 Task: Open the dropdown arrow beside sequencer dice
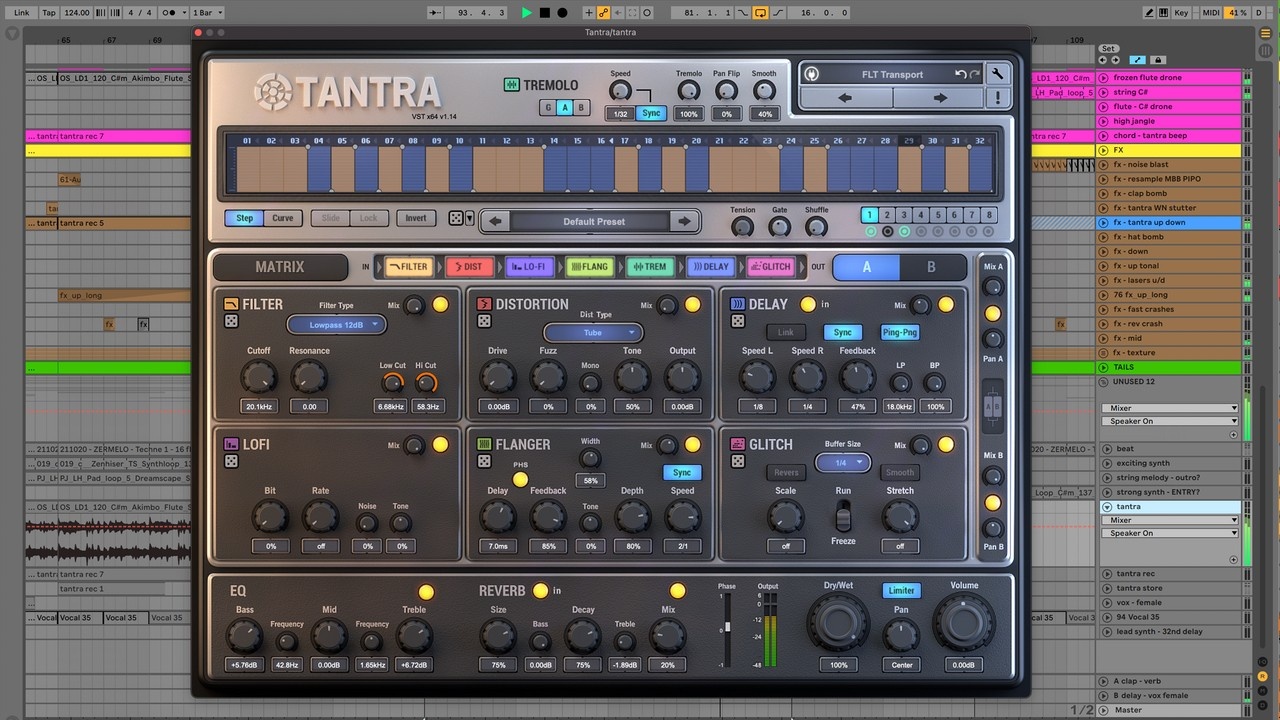click(471, 218)
